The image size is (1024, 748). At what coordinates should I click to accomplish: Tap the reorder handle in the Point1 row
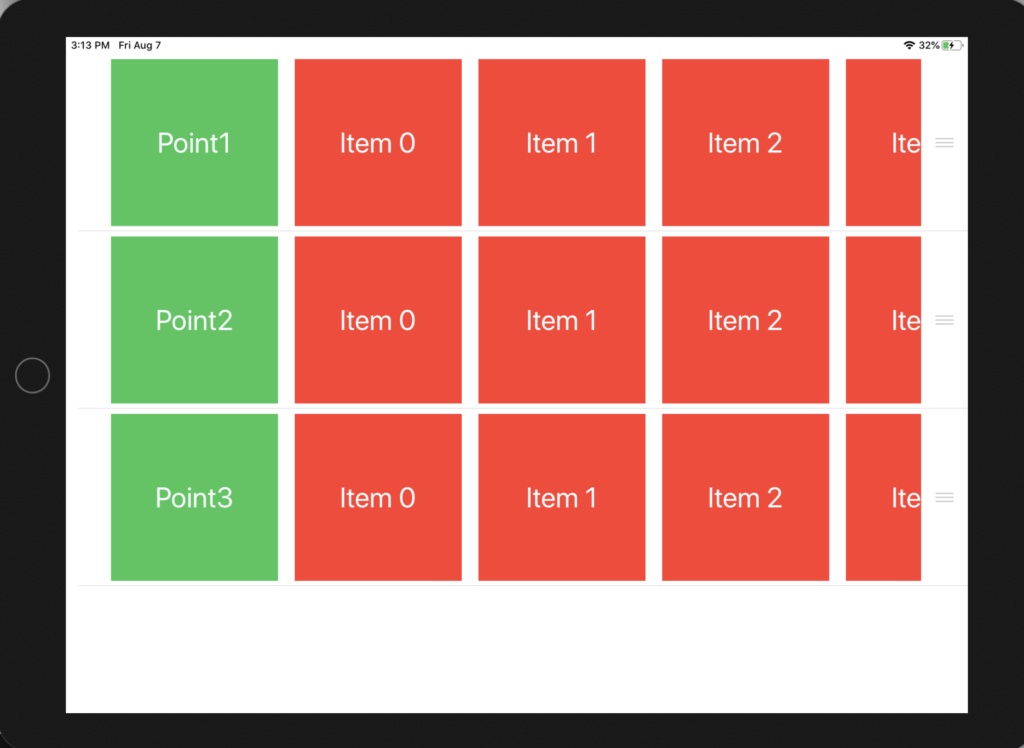tap(944, 142)
